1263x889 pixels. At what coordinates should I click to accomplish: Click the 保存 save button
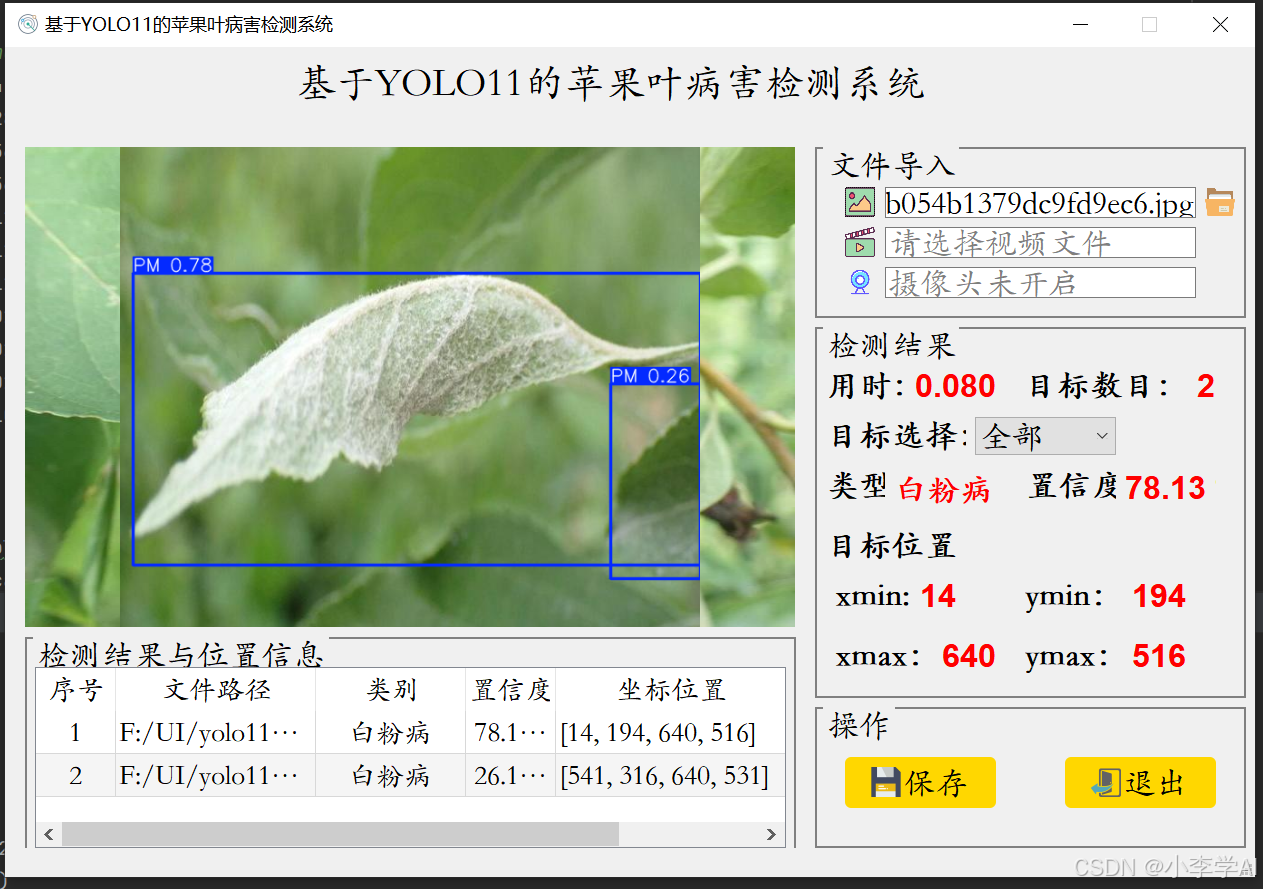tap(920, 782)
